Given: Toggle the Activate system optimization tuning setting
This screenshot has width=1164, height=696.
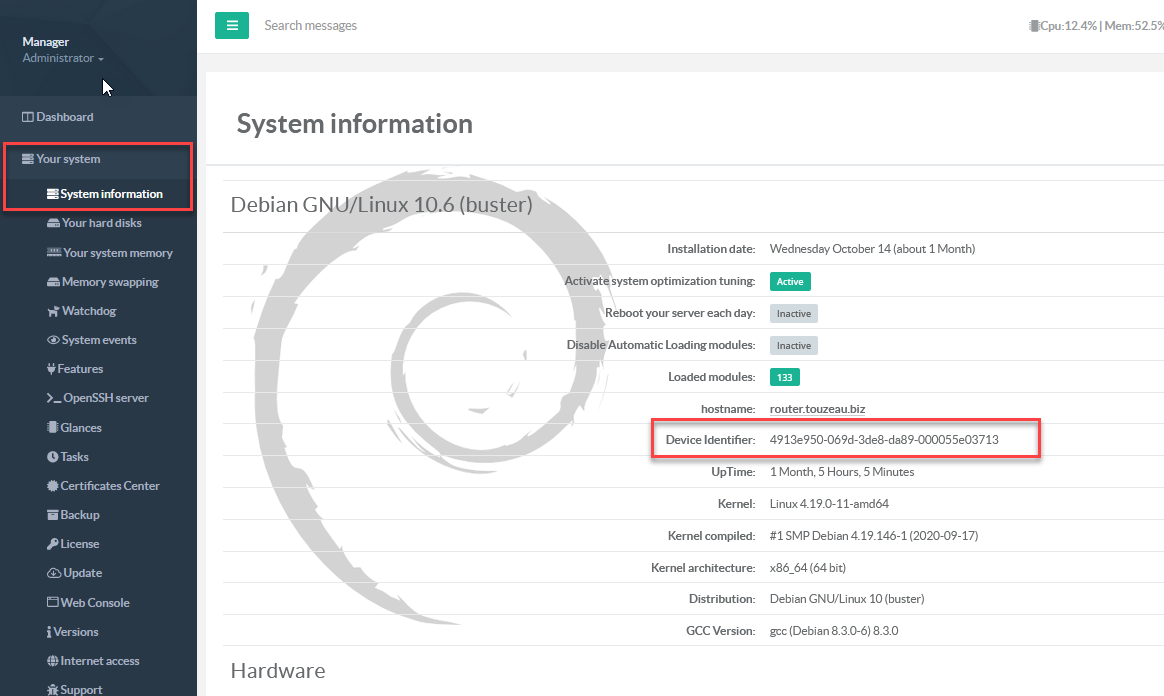Looking at the screenshot, I should coord(790,281).
